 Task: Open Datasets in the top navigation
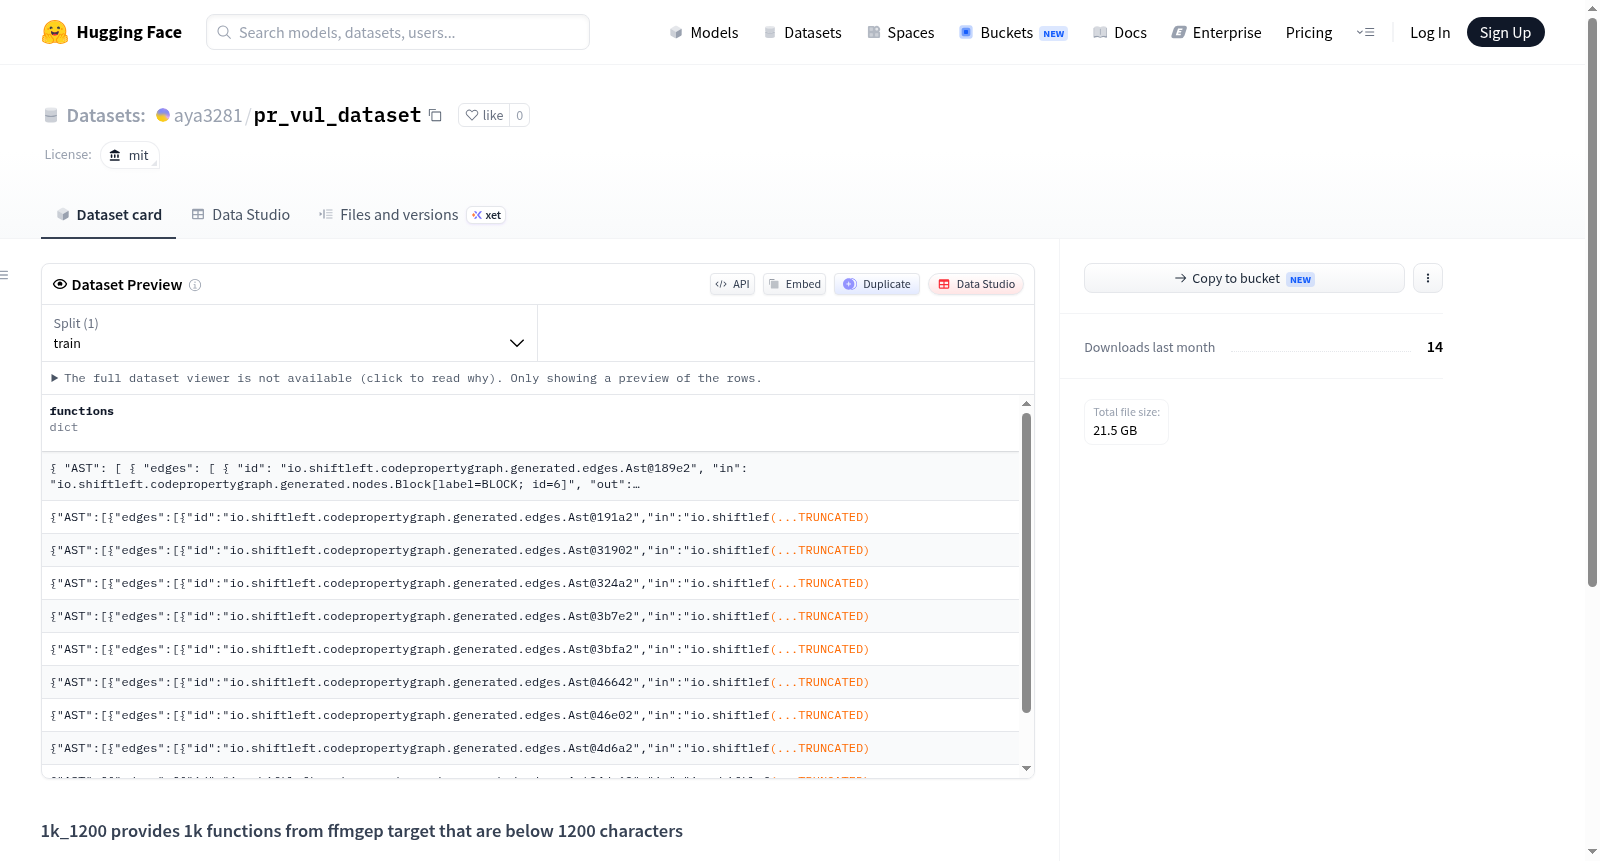point(803,32)
